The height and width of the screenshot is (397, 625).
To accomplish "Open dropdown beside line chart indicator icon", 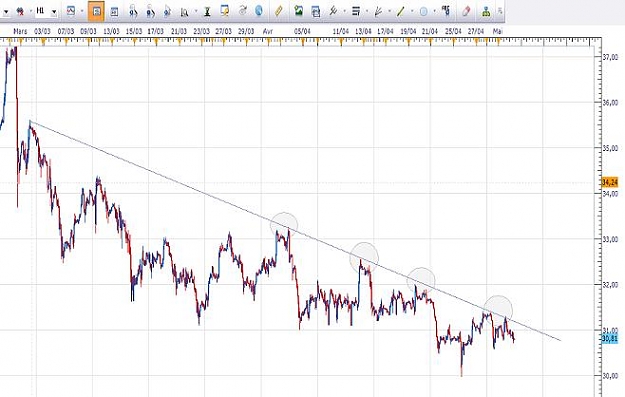I will [82, 12].
